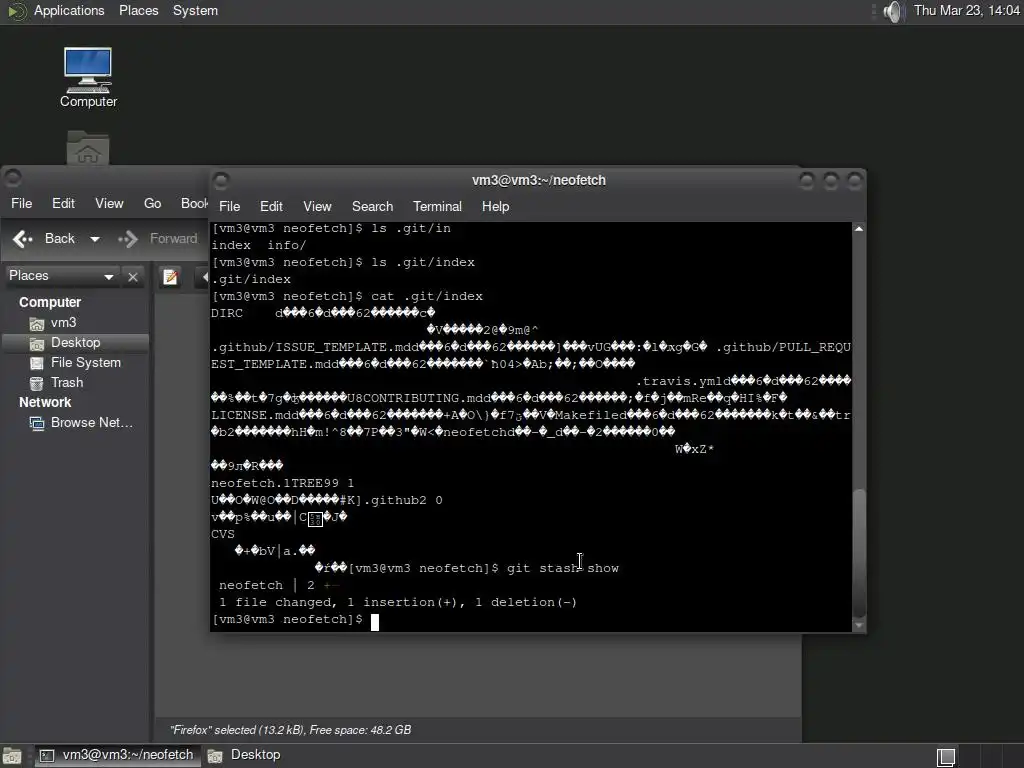Click the show desktop icon in bottom panel
This screenshot has height=768, width=1024.
click(x=12, y=756)
